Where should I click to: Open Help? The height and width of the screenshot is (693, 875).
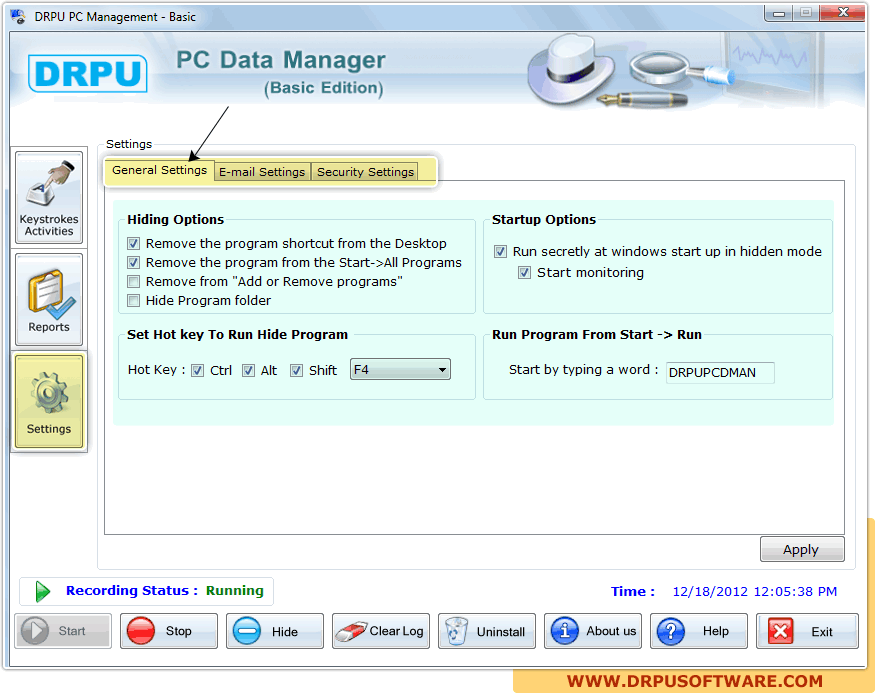tap(699, 631)
